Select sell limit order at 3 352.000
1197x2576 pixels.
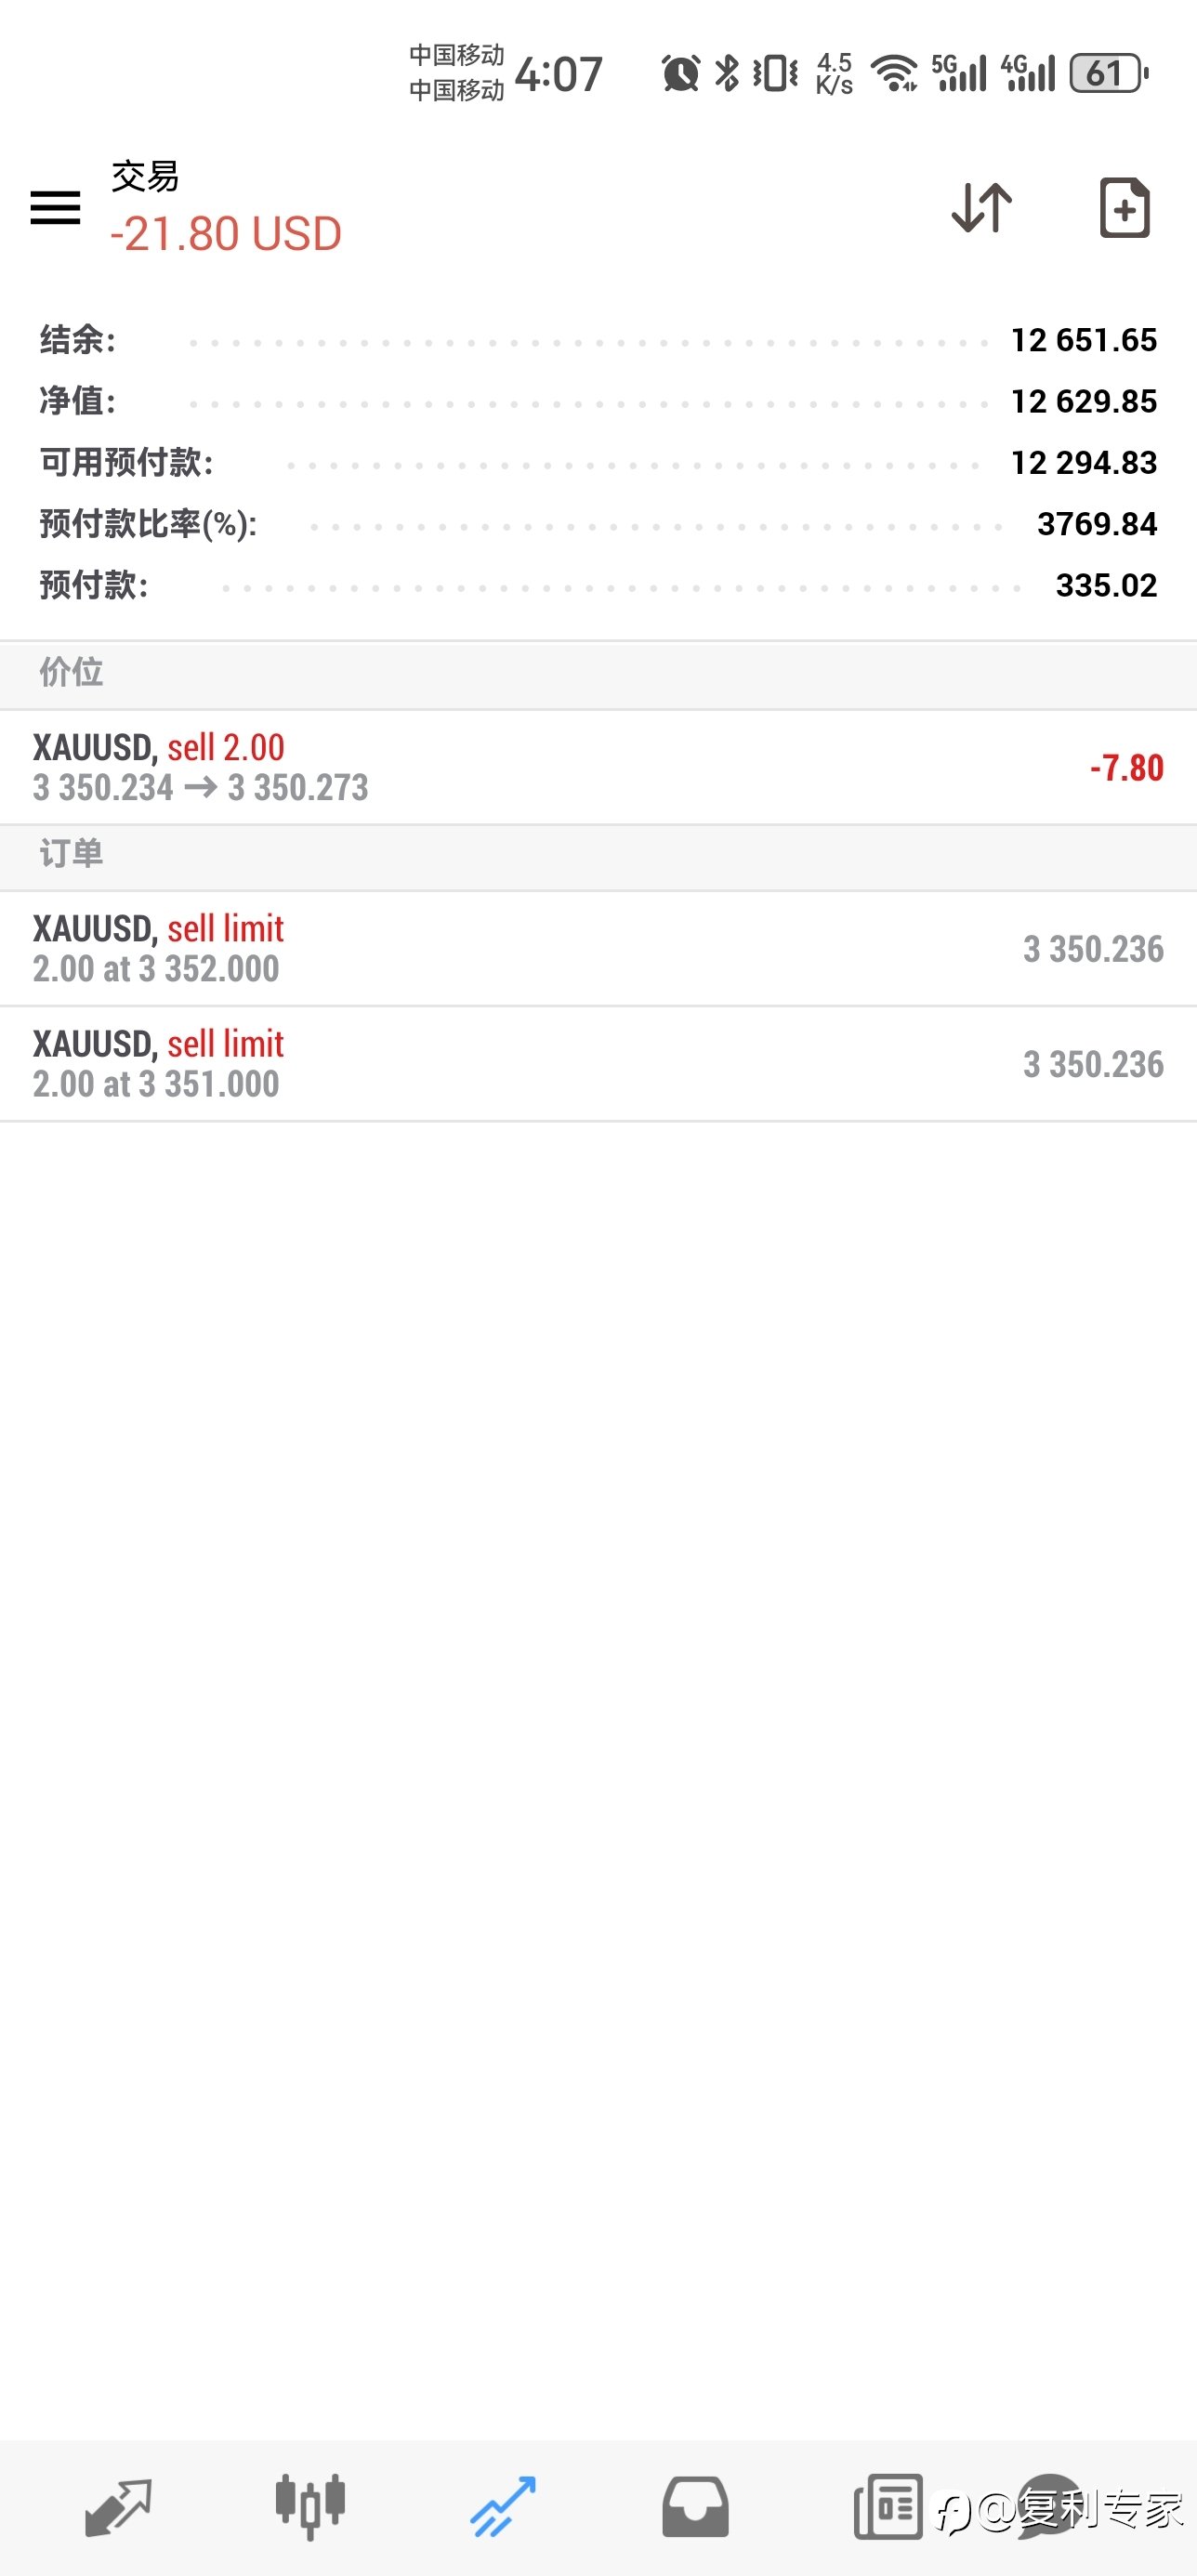[598, 948]
